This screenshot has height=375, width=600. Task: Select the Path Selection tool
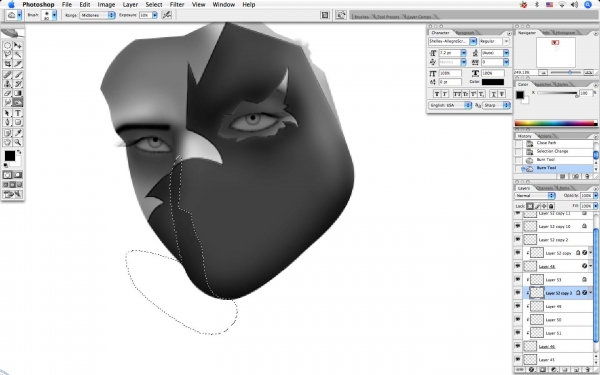tap(7, 113)
